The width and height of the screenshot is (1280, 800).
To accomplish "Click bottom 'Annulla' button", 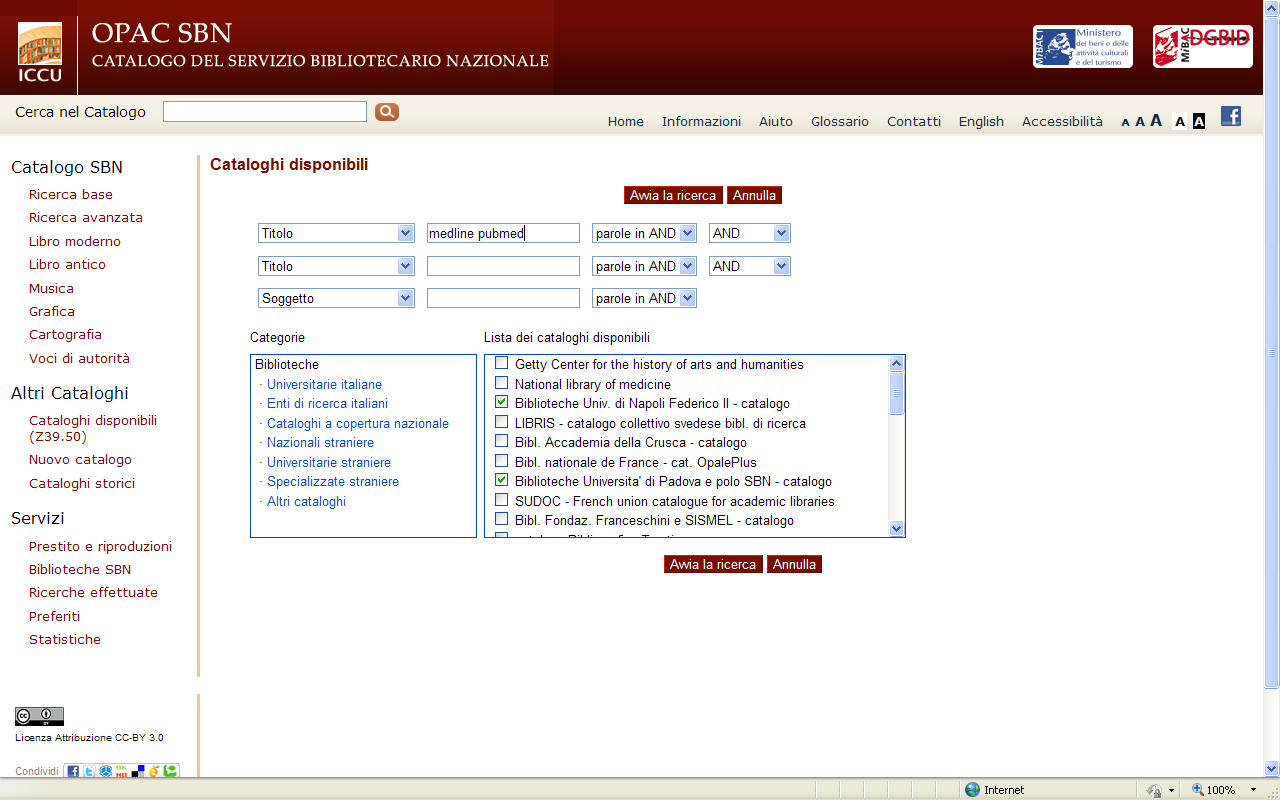I will point(794,564).
